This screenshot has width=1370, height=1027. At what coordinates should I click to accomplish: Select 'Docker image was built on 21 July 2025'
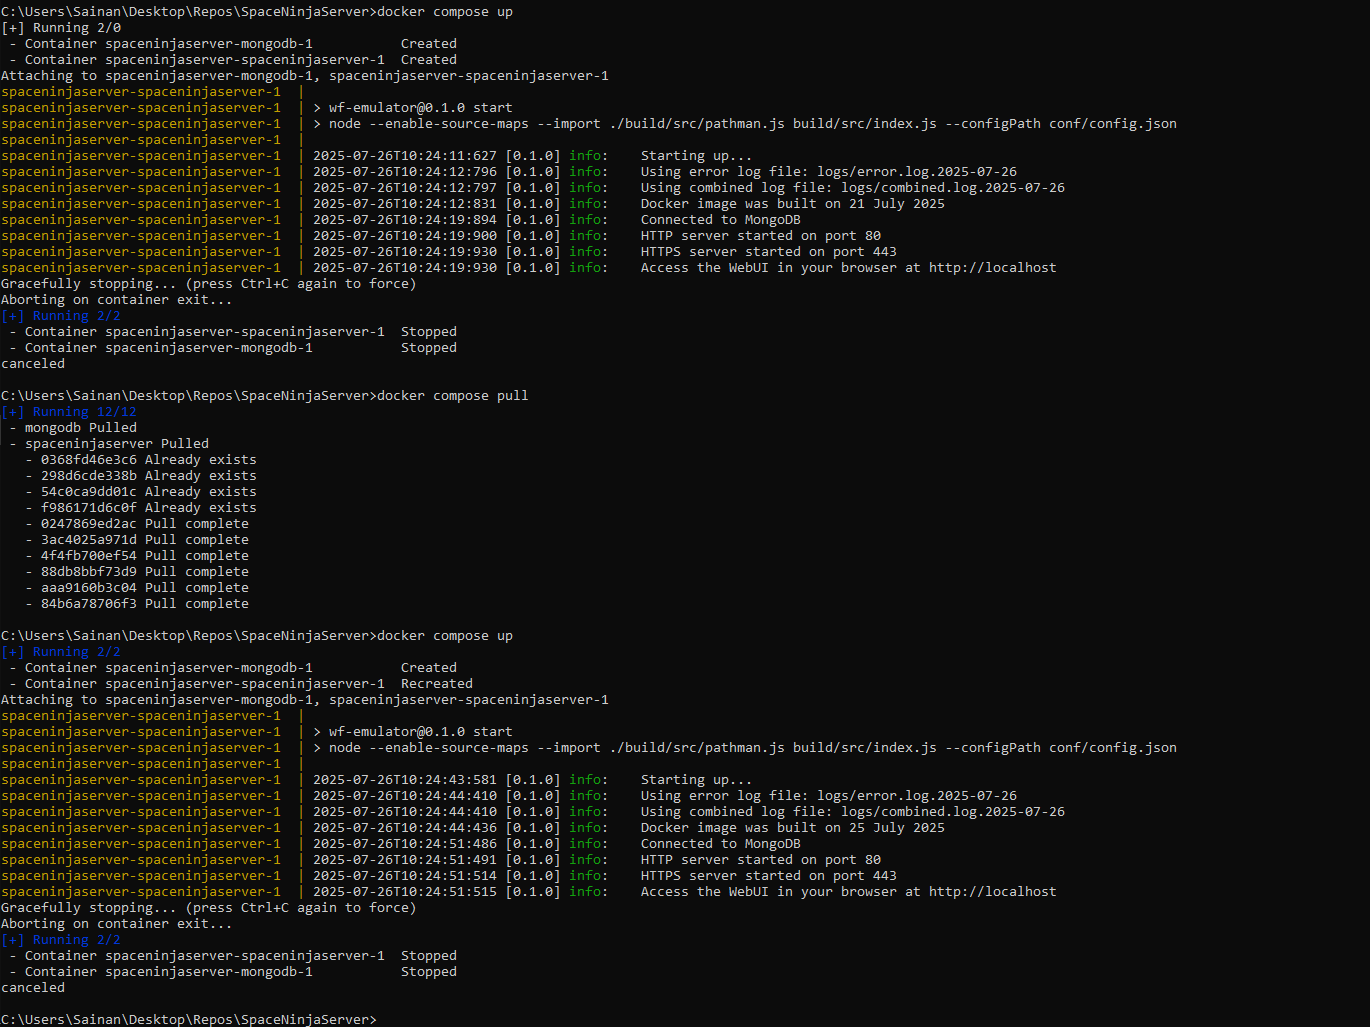coord(792,204)
